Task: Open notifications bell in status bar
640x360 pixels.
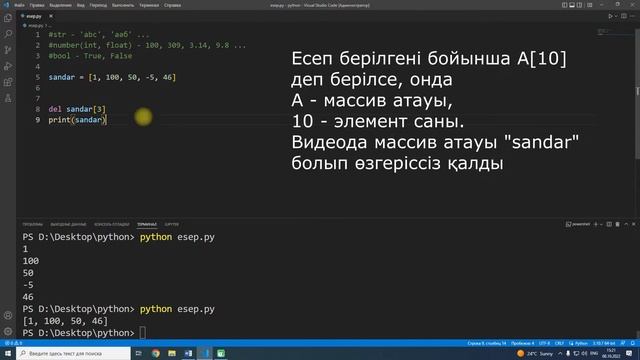Action: click(x=633, y=343)
